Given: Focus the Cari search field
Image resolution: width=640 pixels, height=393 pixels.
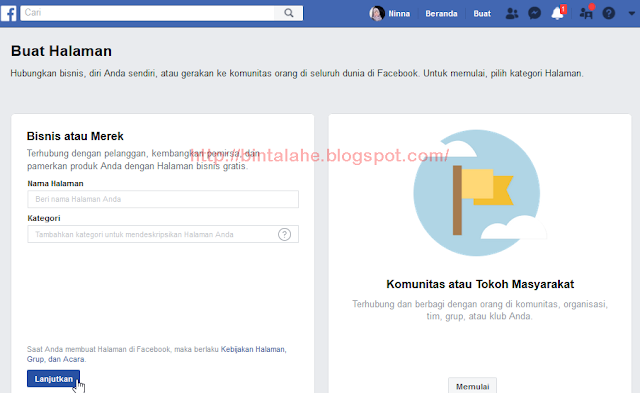Looking at the screenshot, I should click(x=147, y=13).
